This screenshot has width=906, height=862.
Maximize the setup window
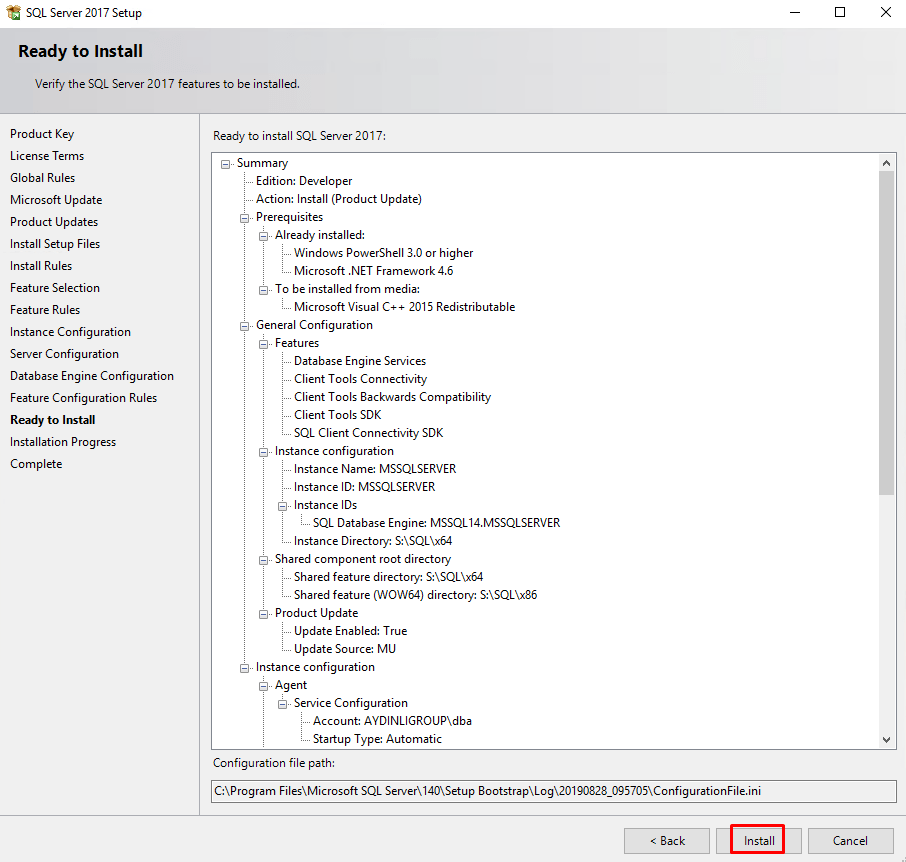(x=840, y=13)
